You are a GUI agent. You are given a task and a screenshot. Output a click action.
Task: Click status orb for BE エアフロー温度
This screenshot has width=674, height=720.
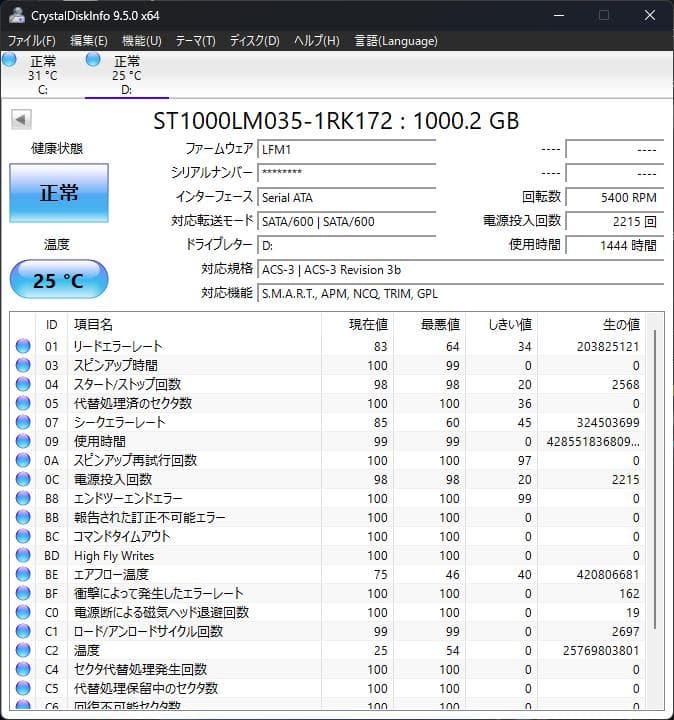[x=23, y=574]
